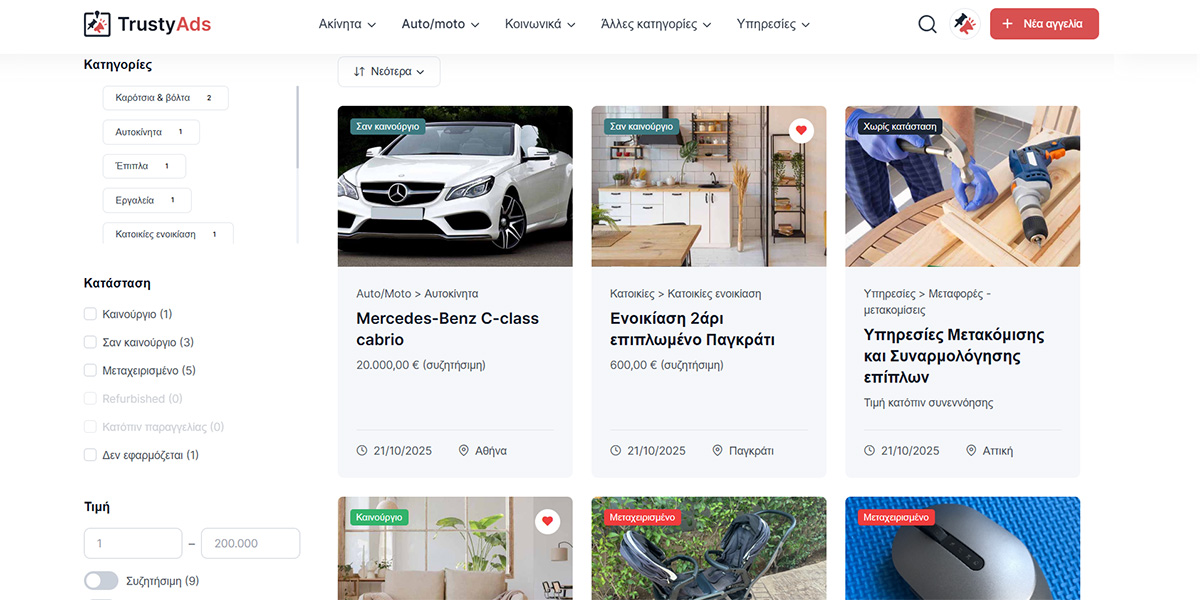Open Ενοικίαση 2άρι επιπλωμένο Παγκράτι title
This screenshot has width=1200, height=600.
pyautogui.click(x=692, y=329)
